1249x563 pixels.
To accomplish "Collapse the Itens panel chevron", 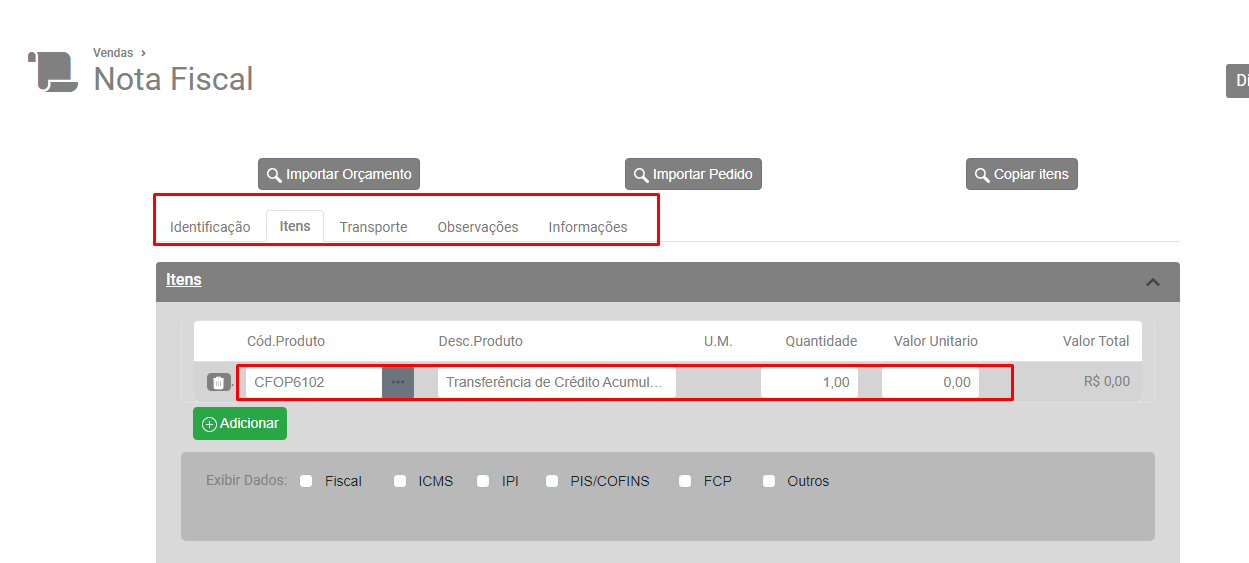I will (1153, 282).
